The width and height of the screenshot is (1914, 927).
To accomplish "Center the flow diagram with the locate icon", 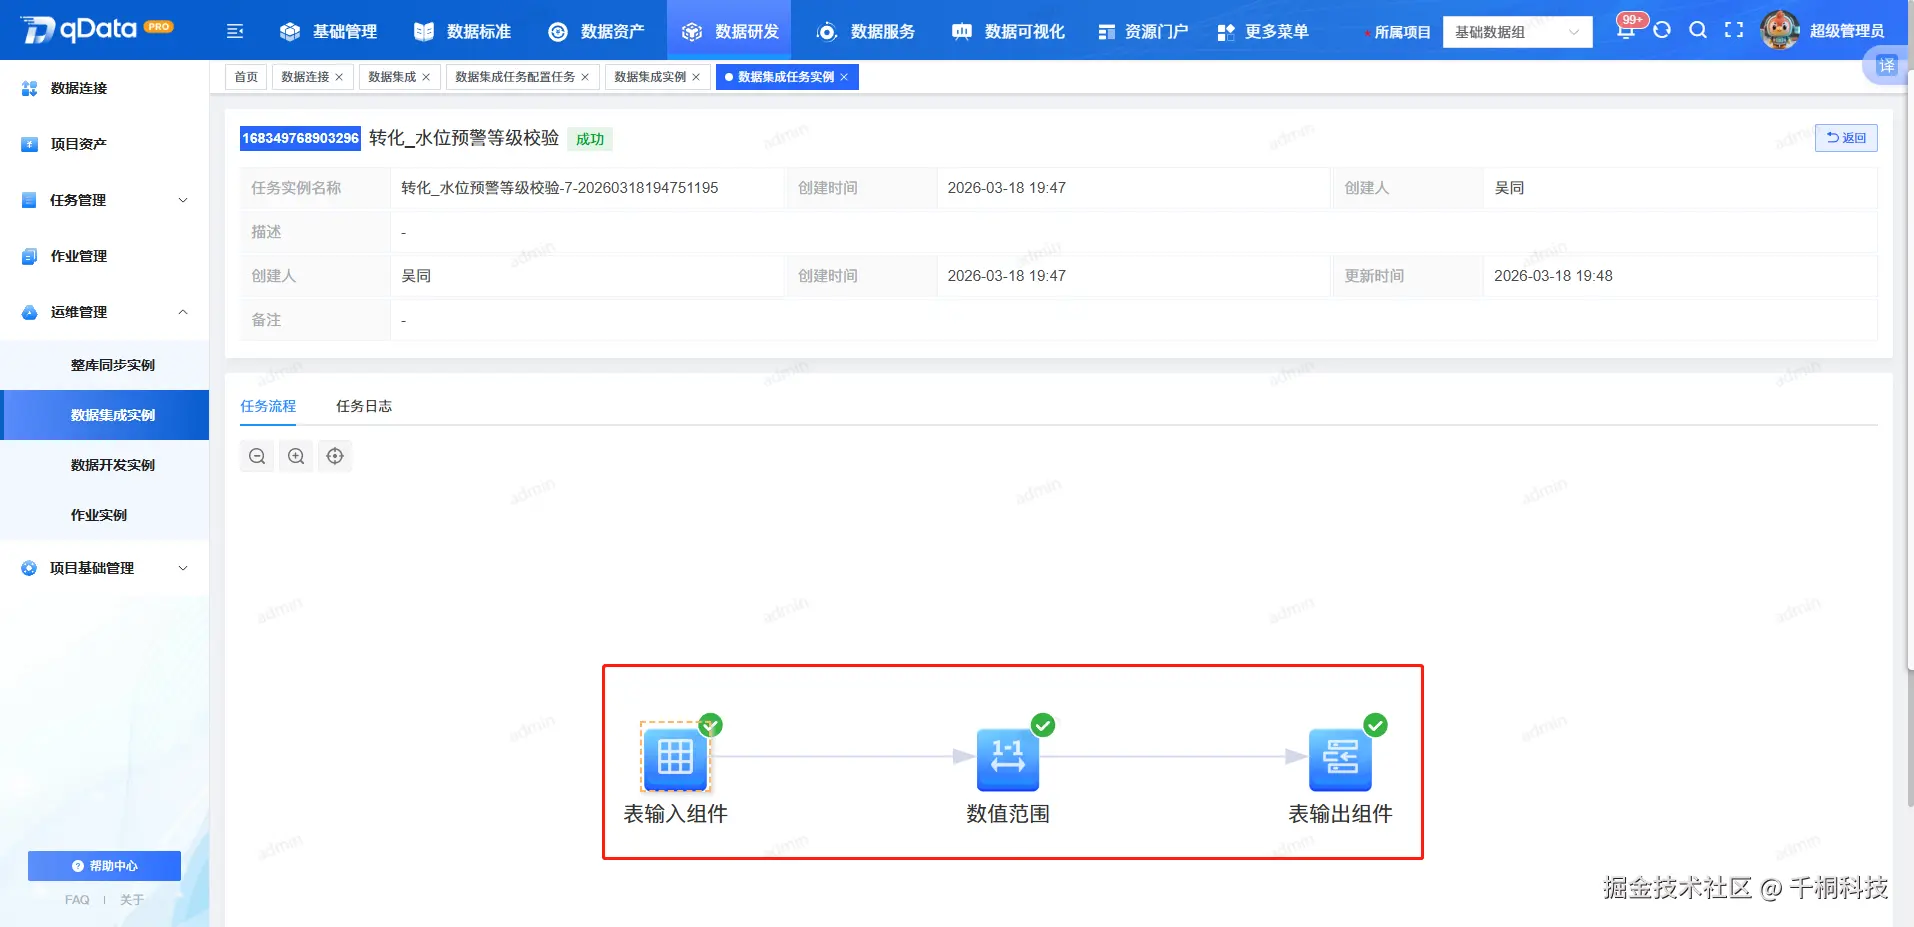I will [335, 456].
